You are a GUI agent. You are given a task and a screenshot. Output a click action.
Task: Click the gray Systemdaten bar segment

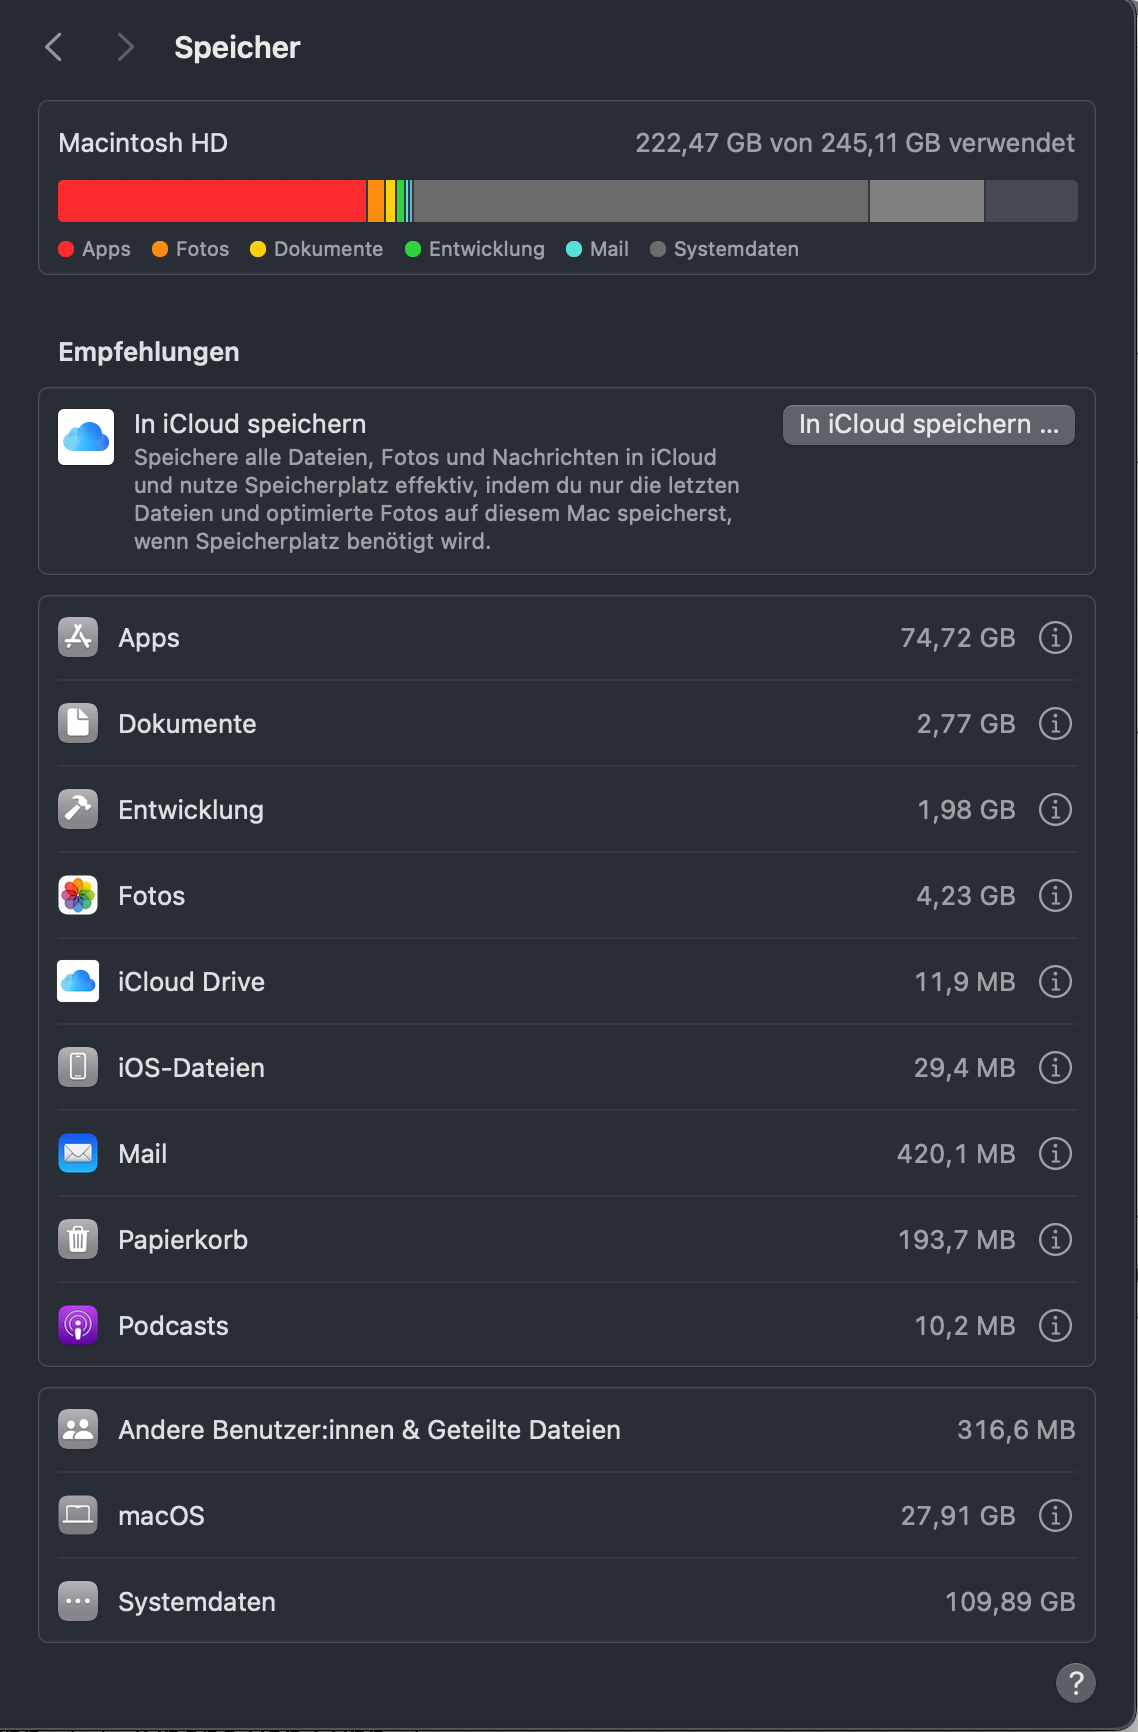tap(640, 201)
